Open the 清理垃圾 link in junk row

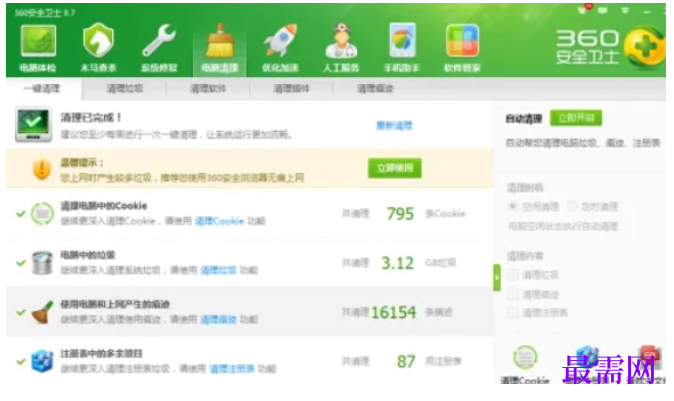click(218, 270)
